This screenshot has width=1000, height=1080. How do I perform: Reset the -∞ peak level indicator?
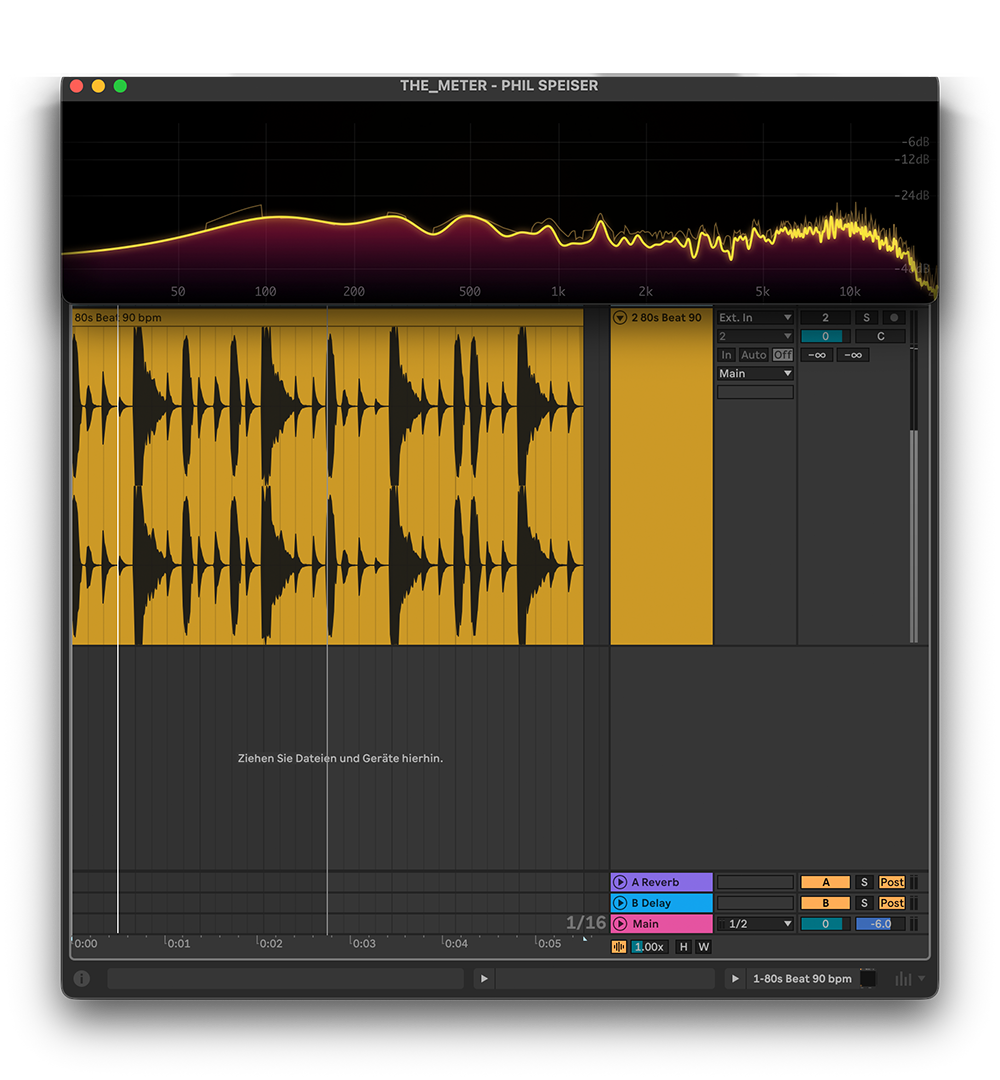(x=817, y=355)
